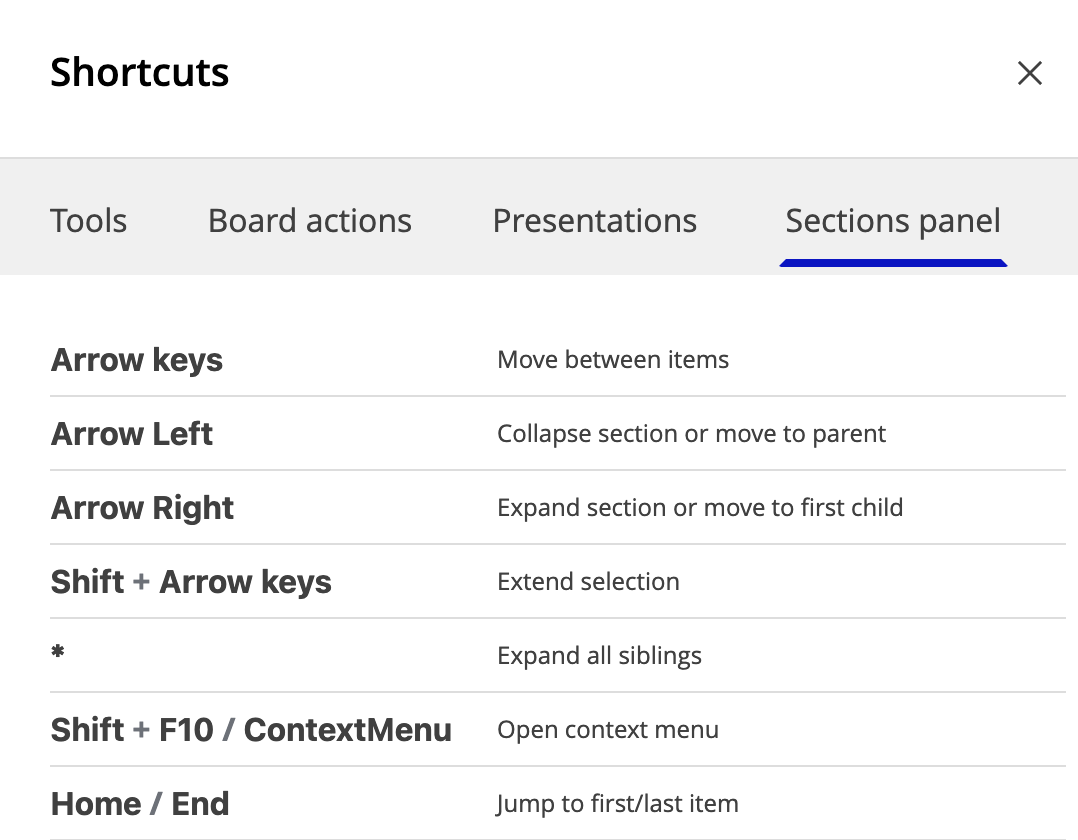This screenshot has width=1078, height=840.
Task: Click the Shortcuts dialog title
Action: tap(140, 72)
